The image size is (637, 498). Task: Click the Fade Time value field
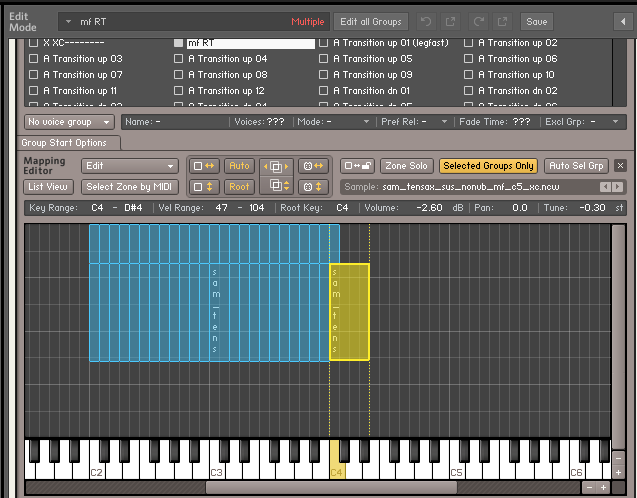click(x=522, y=122)
